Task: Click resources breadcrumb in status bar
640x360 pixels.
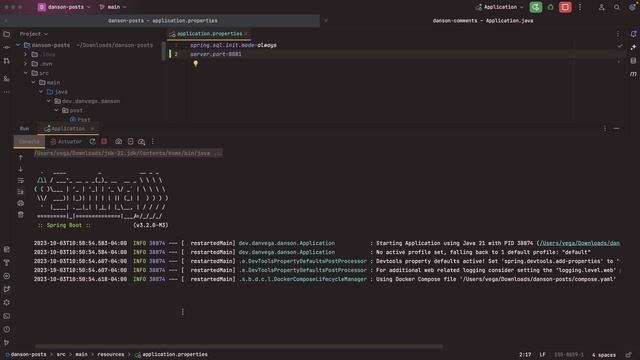Action: click(x=111, y=355)
